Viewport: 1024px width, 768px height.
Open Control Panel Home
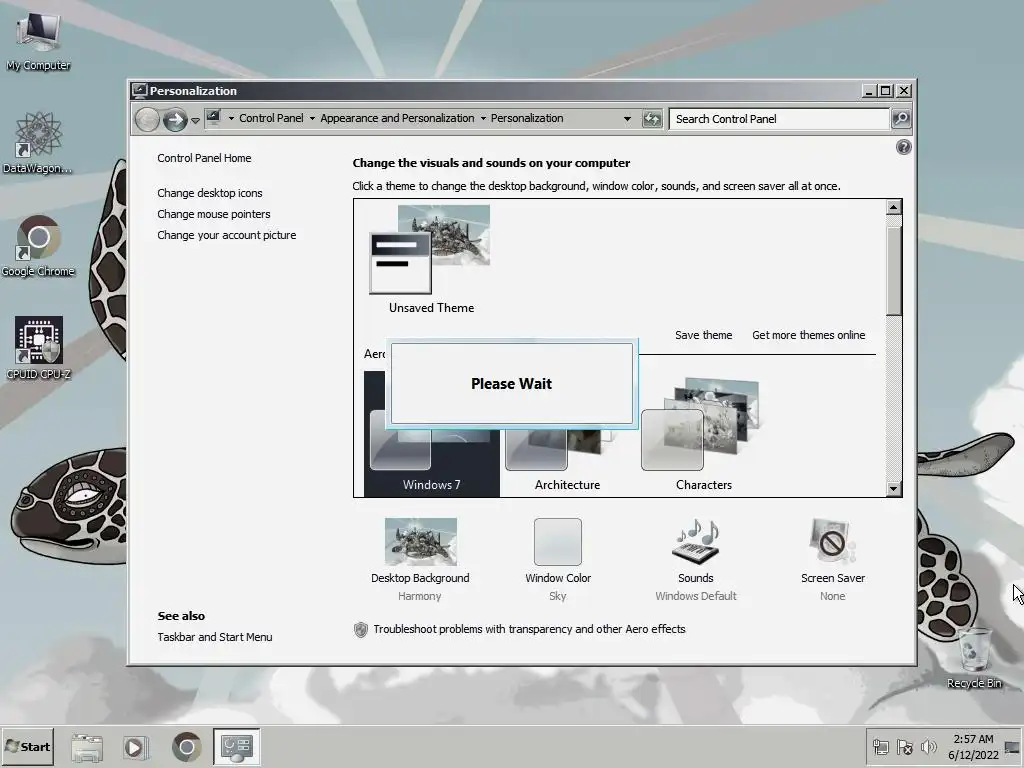[x=204, y=158]
